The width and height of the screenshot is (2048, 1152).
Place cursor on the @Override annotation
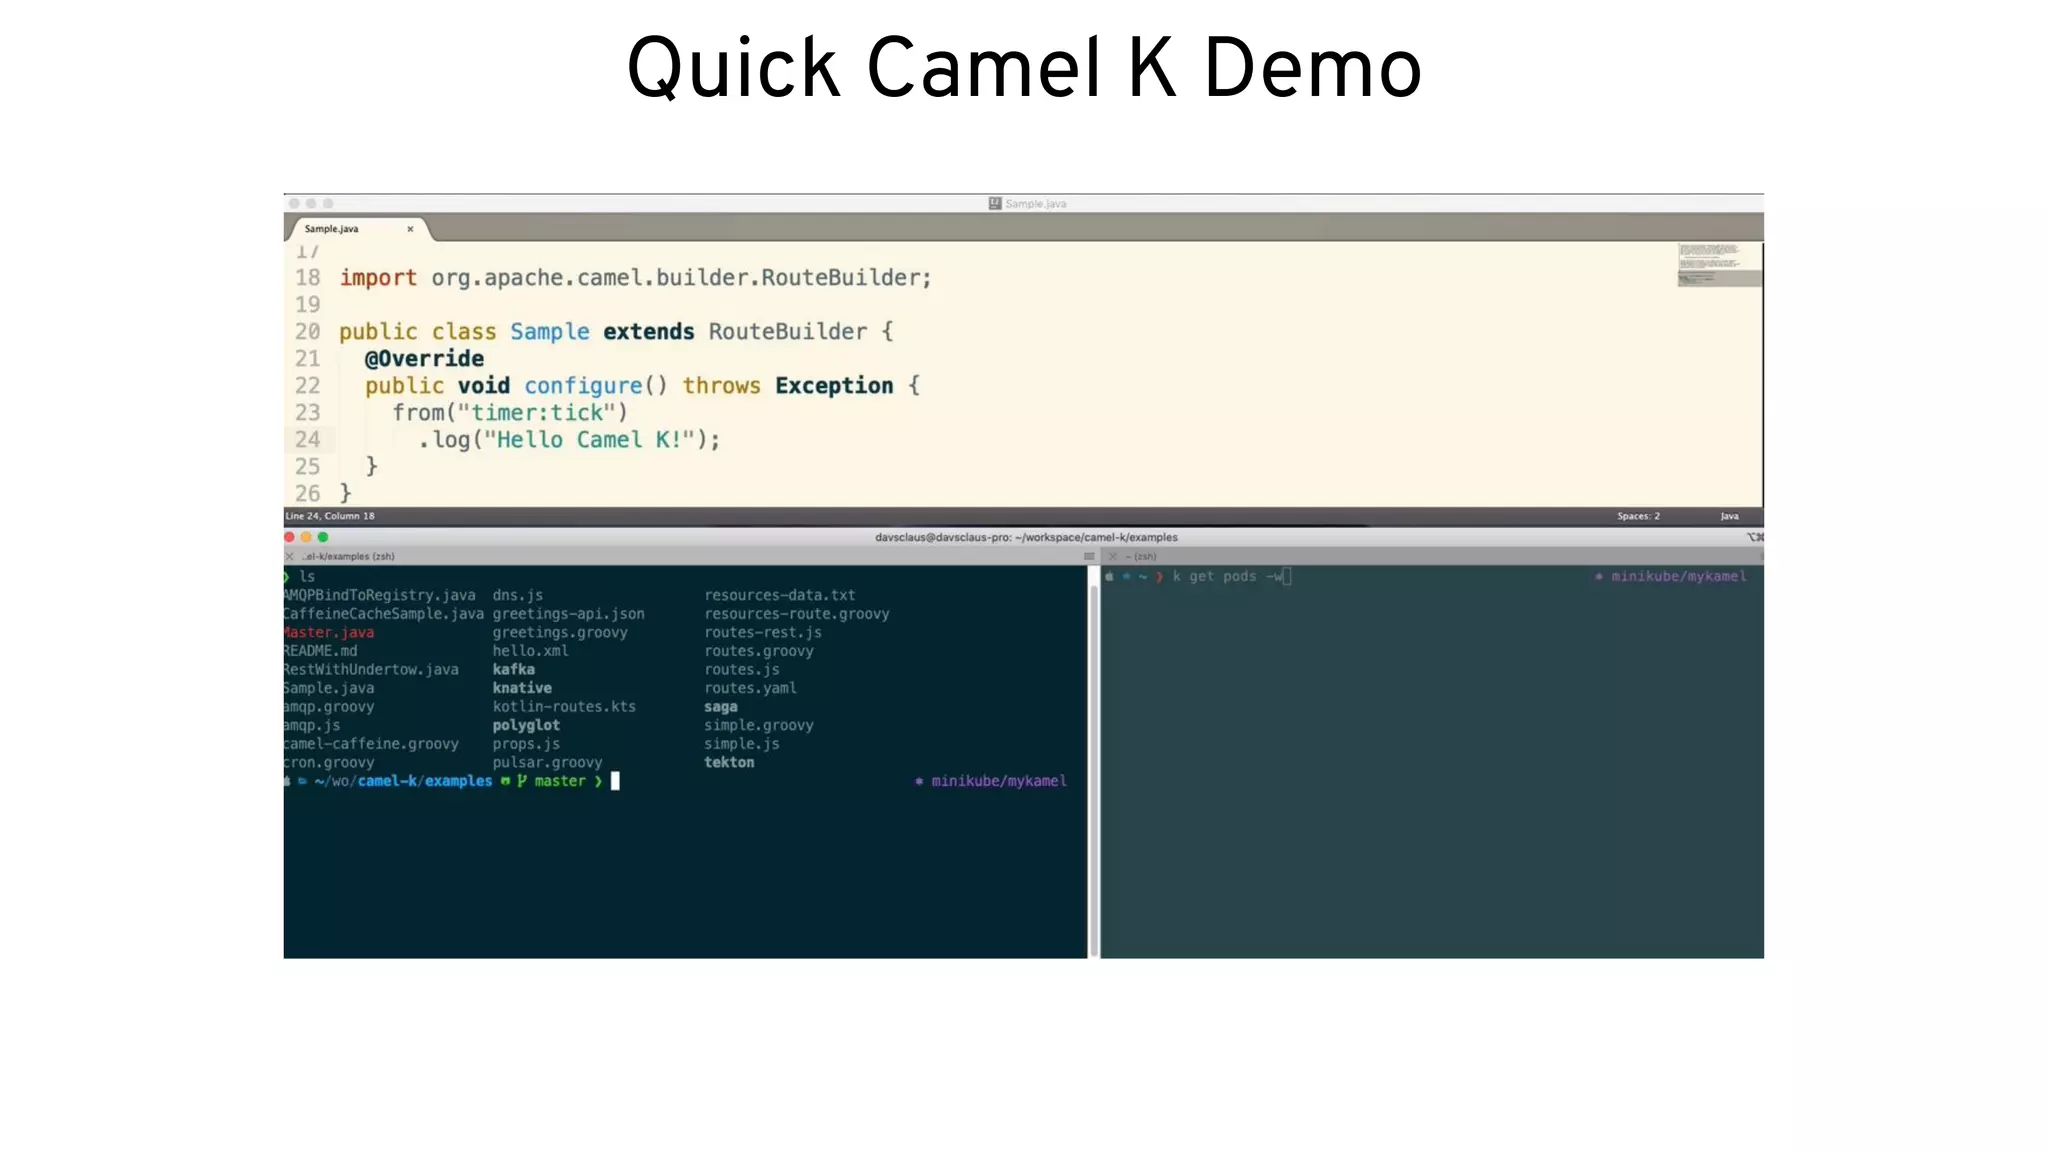coord(424,359)
